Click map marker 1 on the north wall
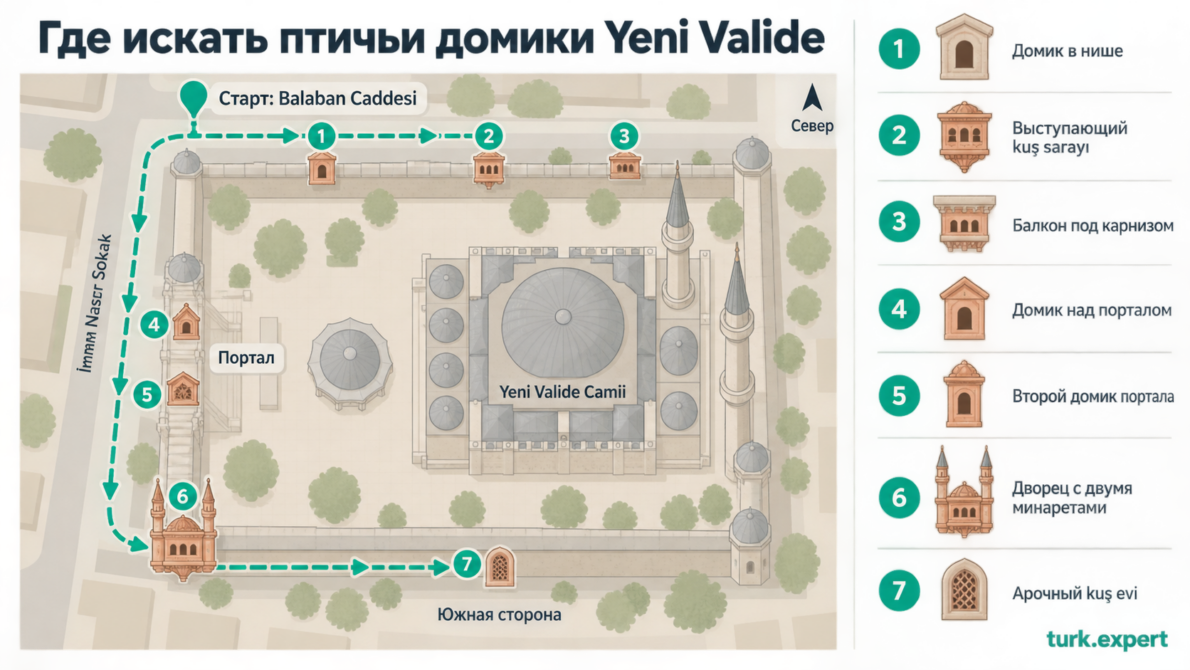 (x=321, y=137)
